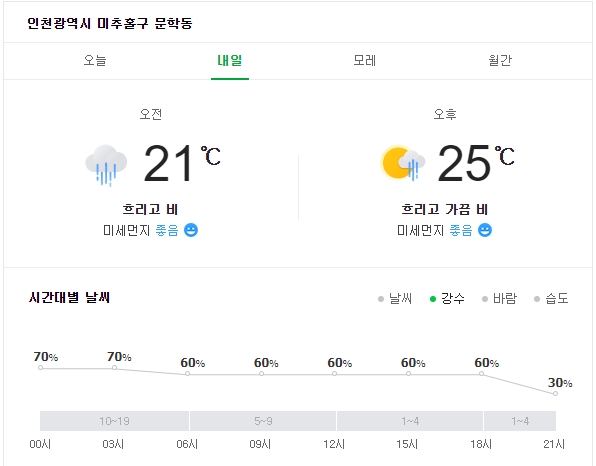The height and width of the screenshot is (466, 596).
Task: Click the morning 미세먼지 좋음 link
Action: click(x=150, y=230)
